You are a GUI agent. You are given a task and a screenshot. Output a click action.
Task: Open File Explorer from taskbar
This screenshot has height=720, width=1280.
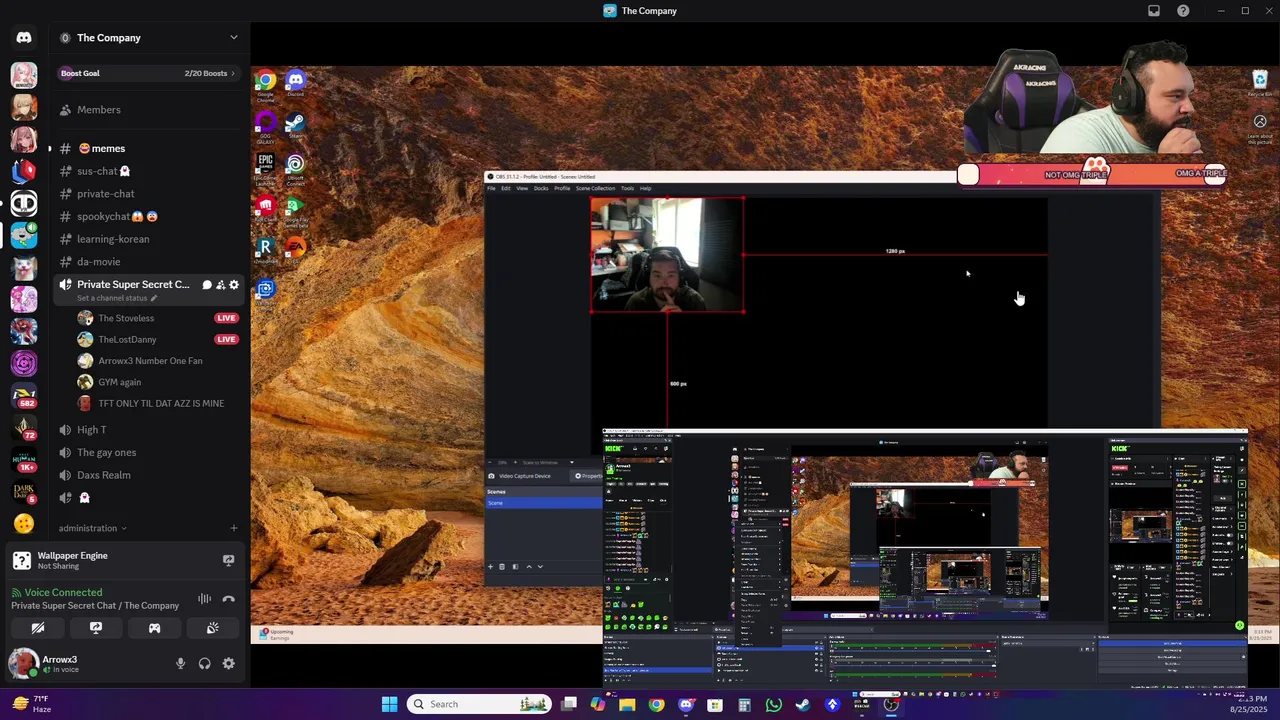click(x=627, y=704)
